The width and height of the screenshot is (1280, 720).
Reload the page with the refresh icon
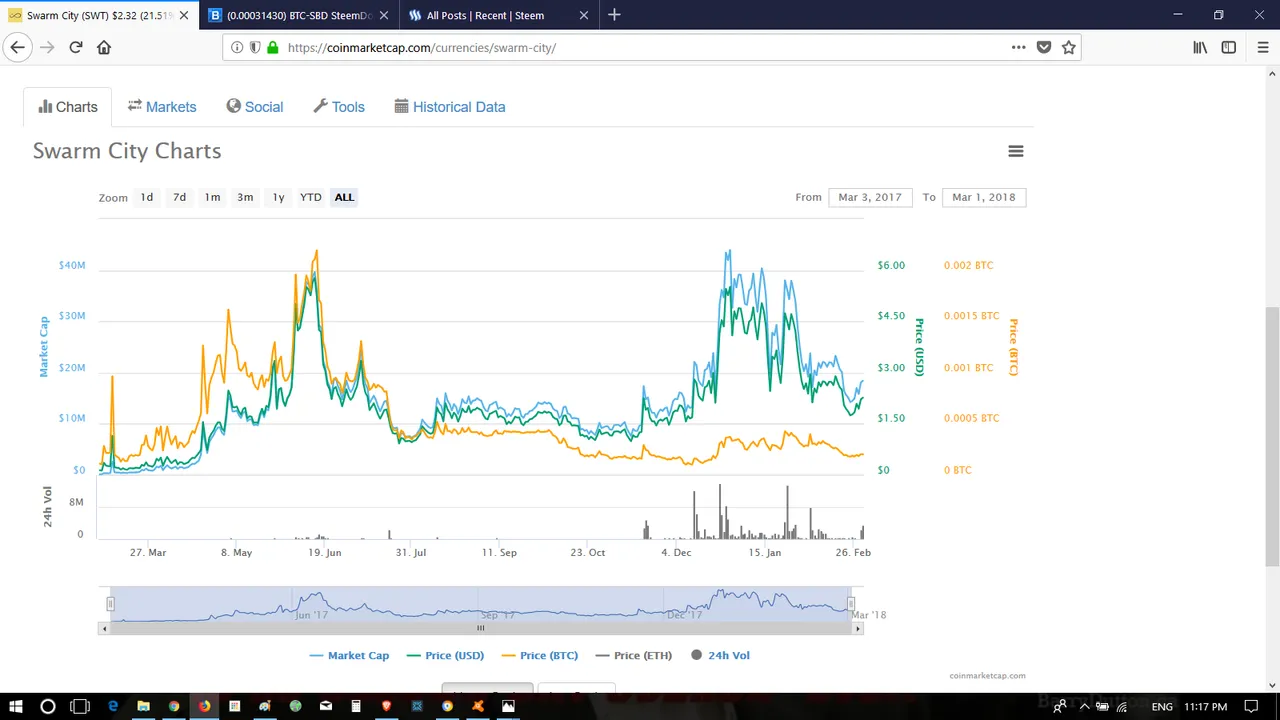(x=75, y=47)
